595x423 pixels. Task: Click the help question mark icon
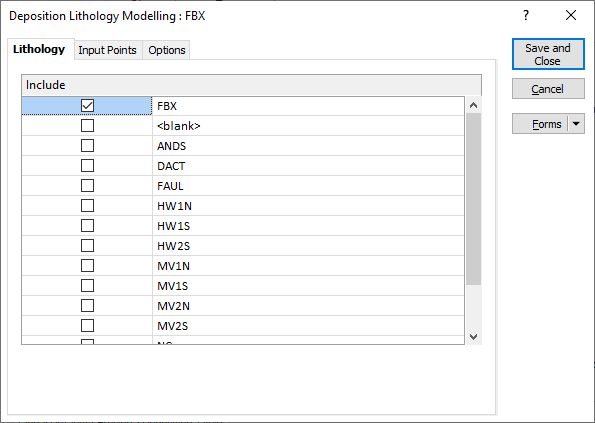click(526, 16)
